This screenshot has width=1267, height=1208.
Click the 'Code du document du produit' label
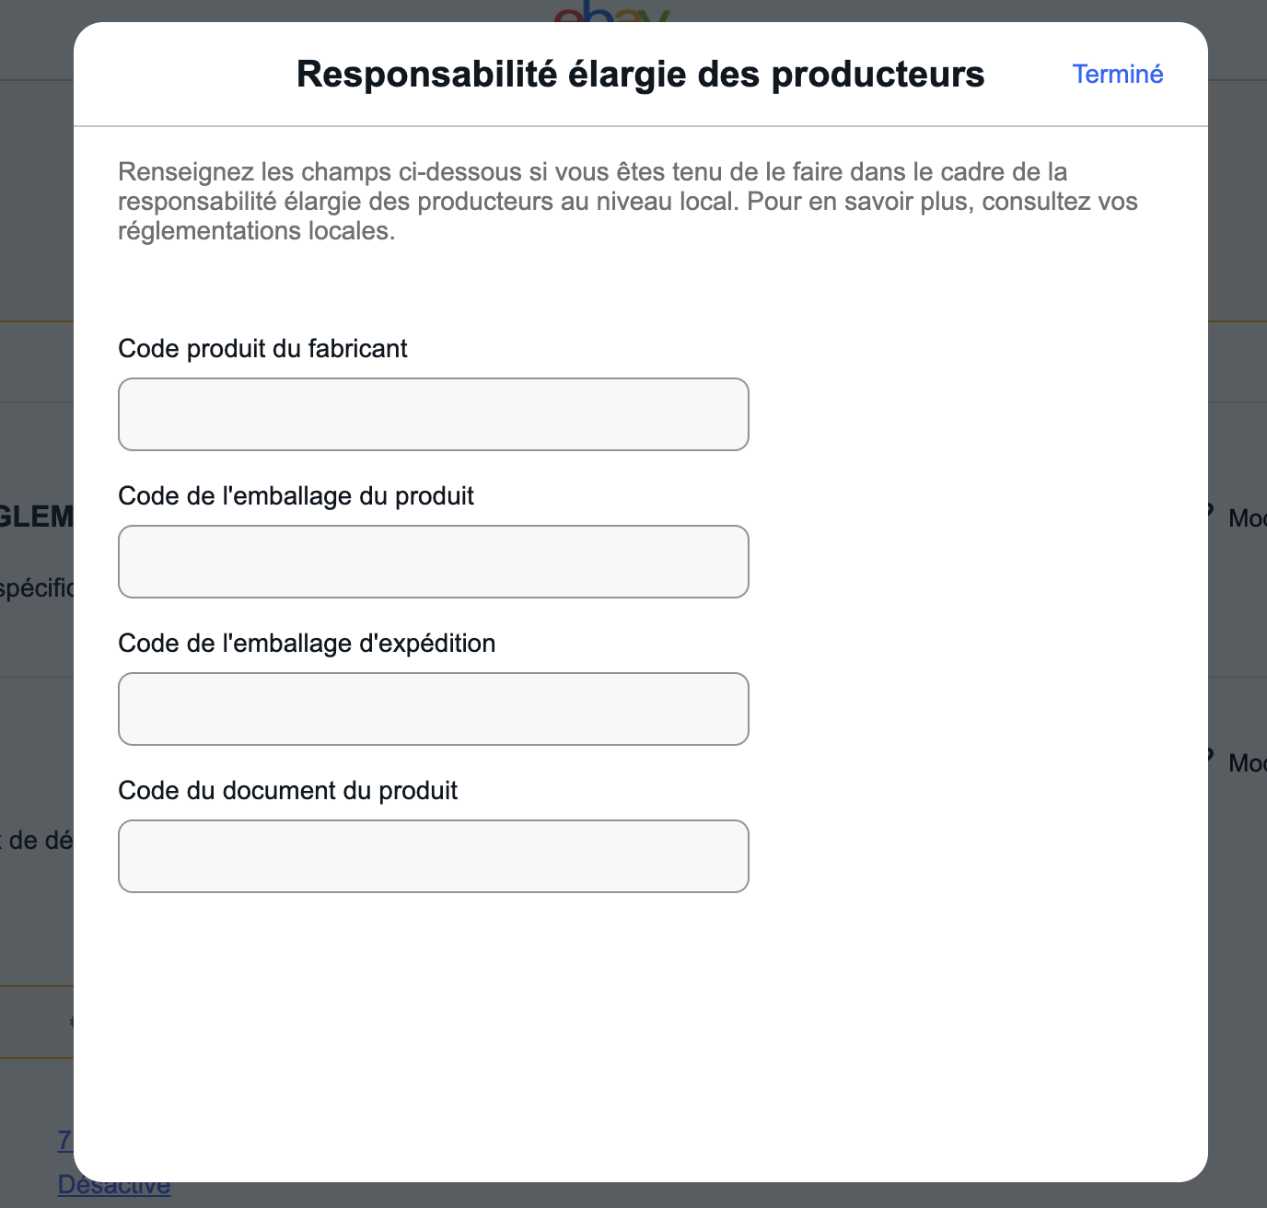[288, 790]
